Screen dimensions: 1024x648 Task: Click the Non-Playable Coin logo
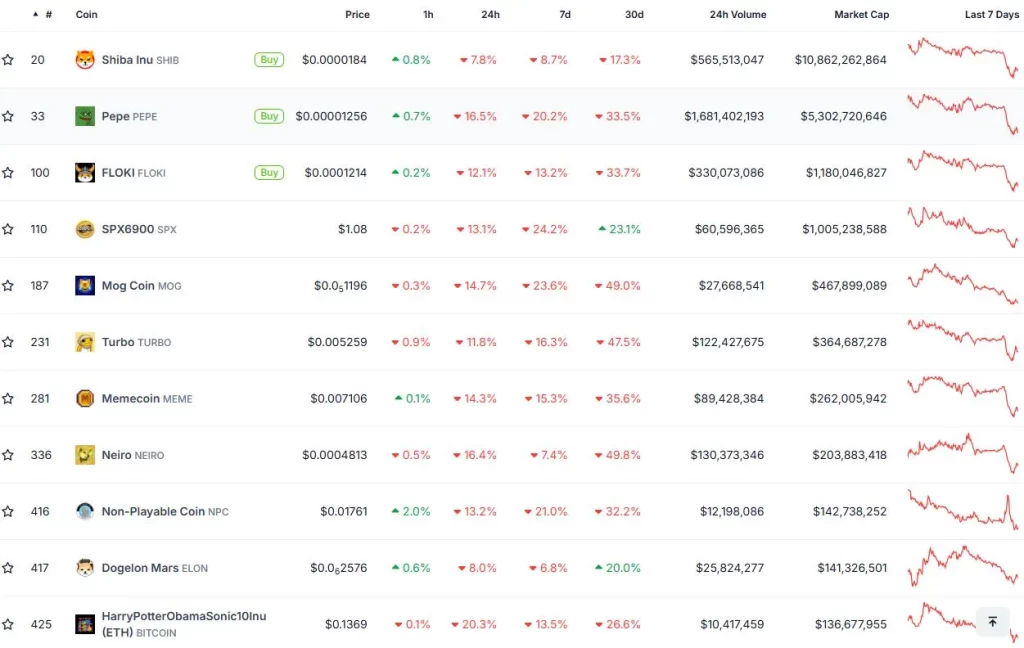(85, 511)
